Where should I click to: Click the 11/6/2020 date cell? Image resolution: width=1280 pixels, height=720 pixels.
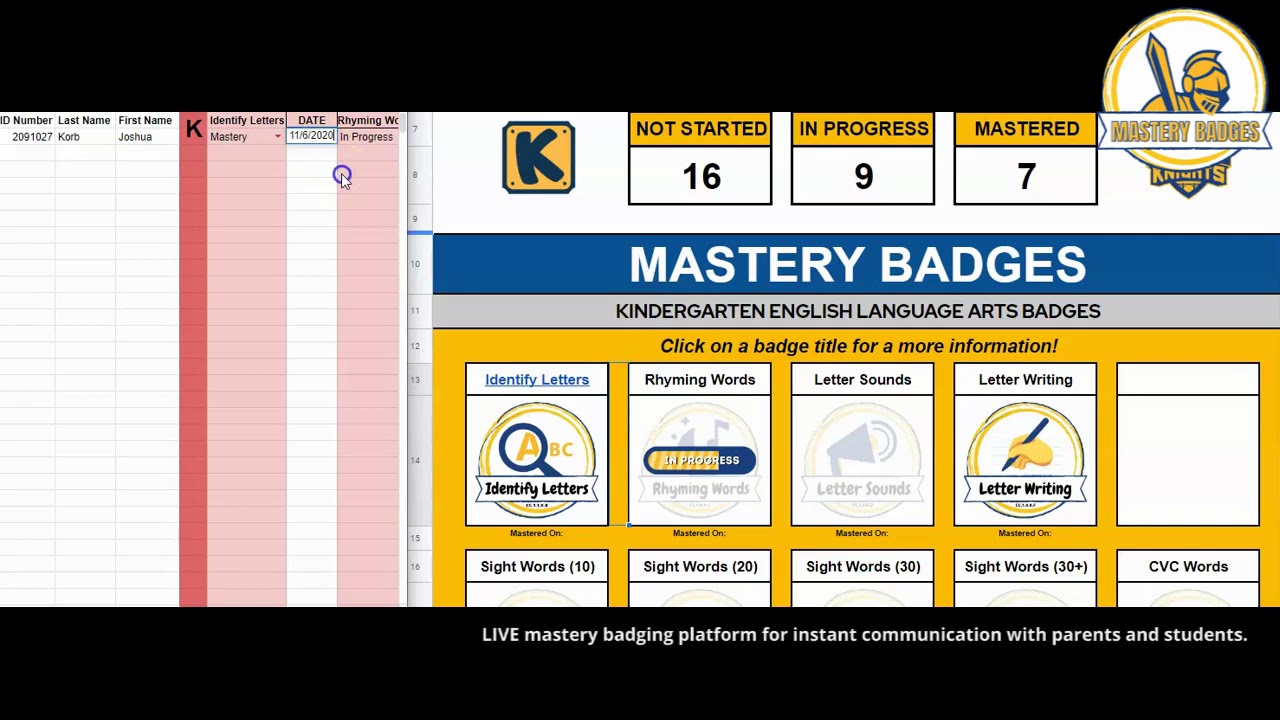pyautogui.click(x=312, y=136)
